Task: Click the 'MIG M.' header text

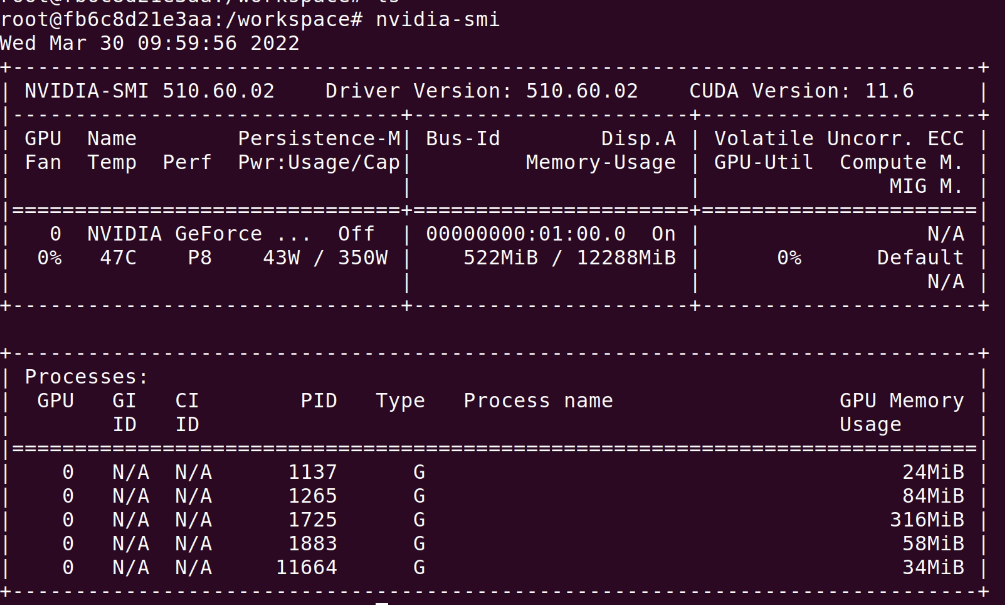Action: [x=926, y=186]
